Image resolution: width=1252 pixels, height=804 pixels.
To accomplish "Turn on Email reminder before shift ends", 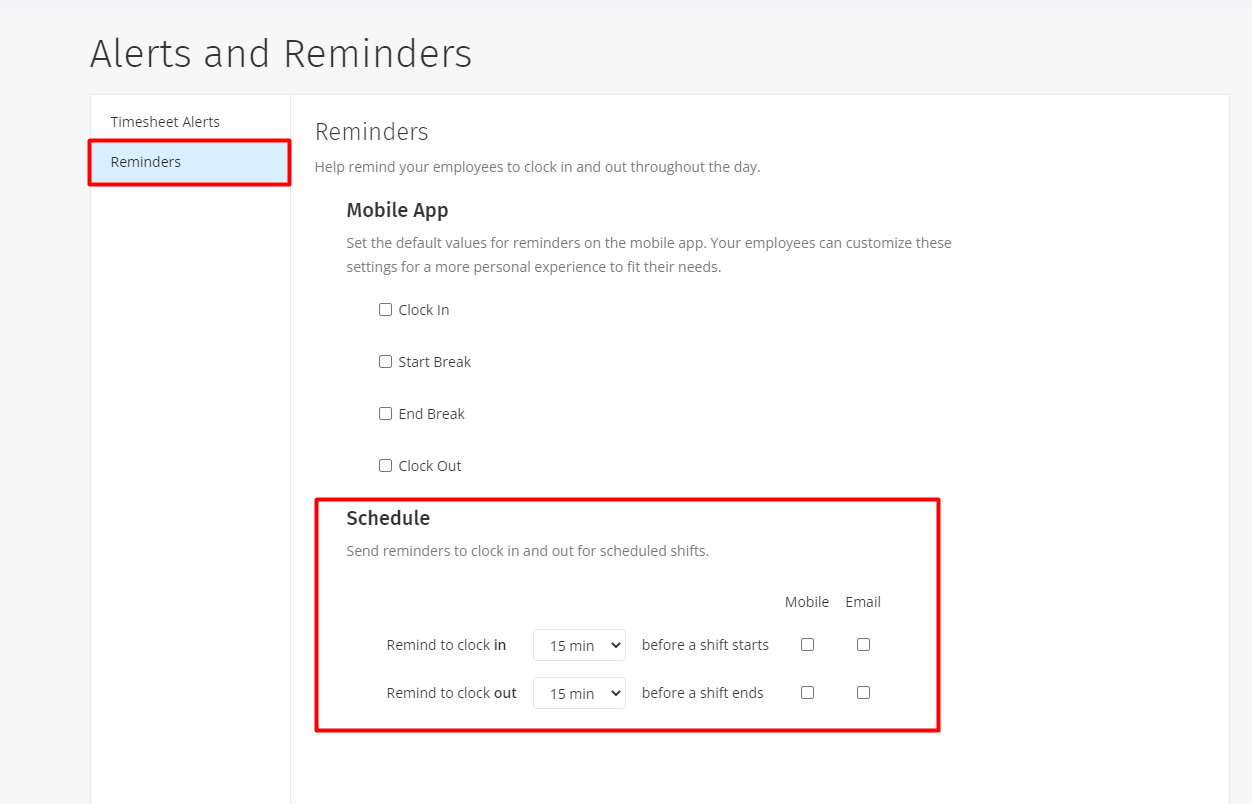I will [863, 693].
